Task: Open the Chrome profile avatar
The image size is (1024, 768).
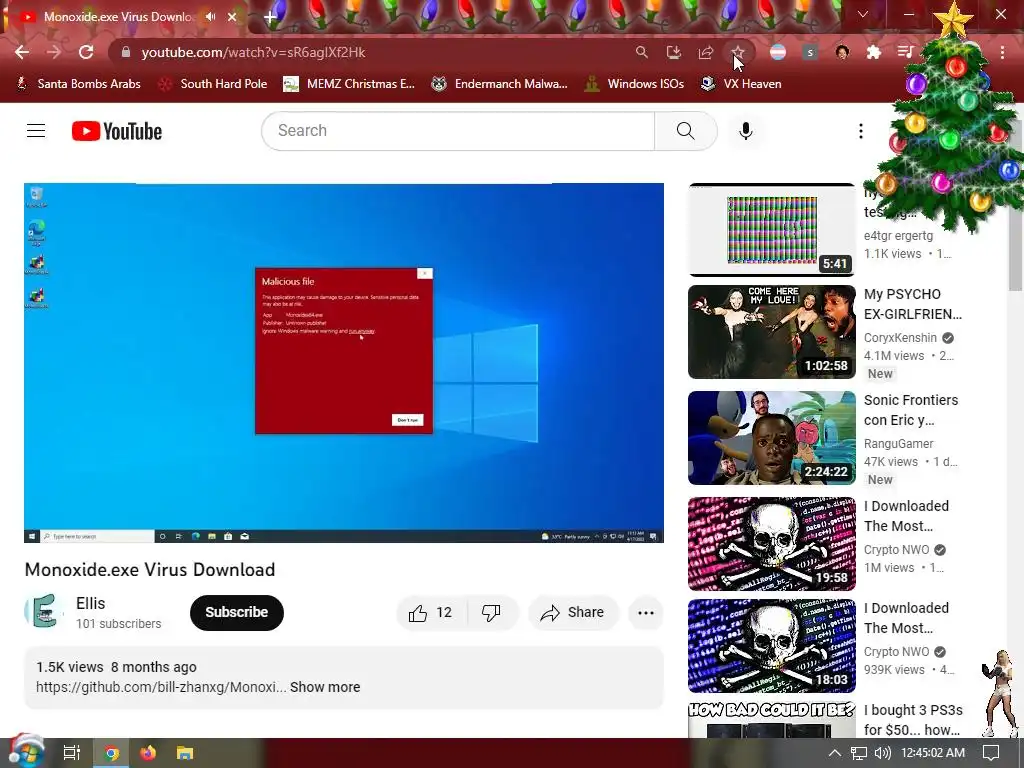Action: tap(842, 52)
